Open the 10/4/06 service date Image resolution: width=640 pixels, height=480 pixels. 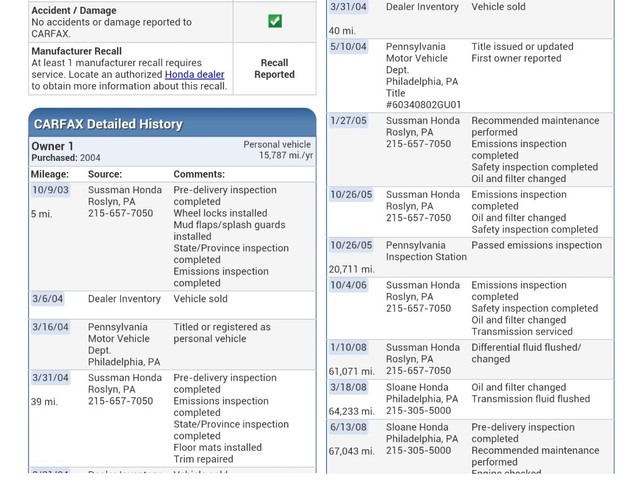(x=348, y=285)
